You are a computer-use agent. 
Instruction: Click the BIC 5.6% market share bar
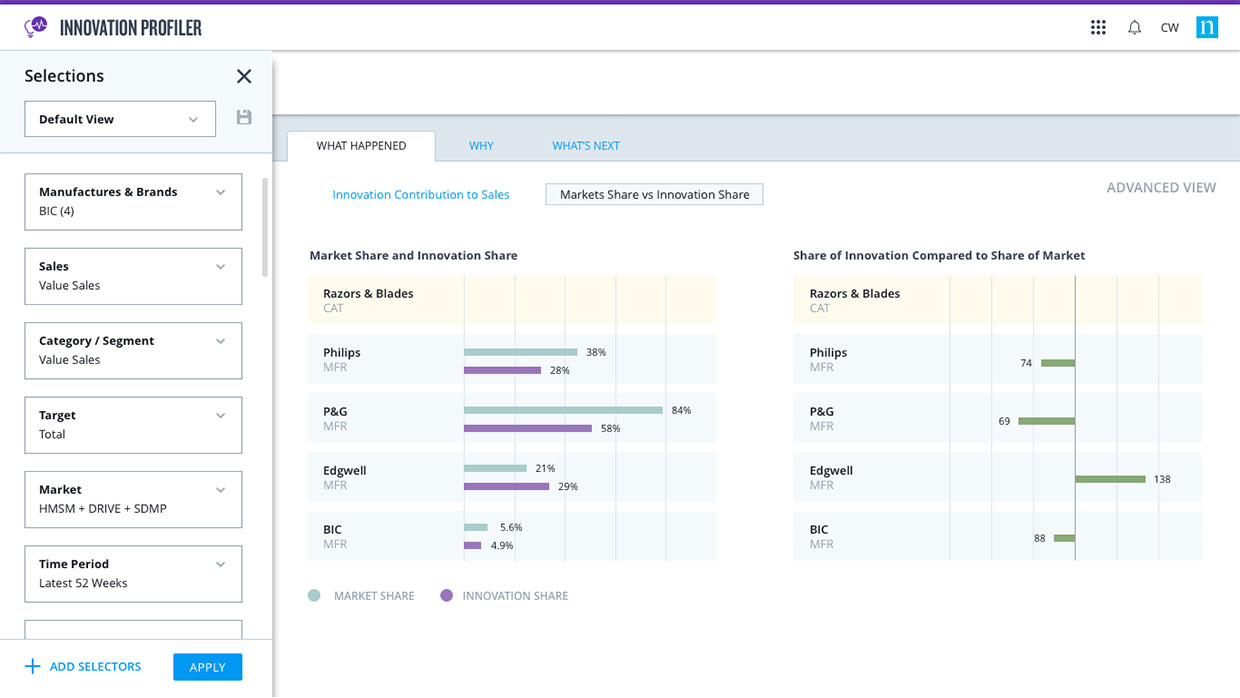click(476, 527)
